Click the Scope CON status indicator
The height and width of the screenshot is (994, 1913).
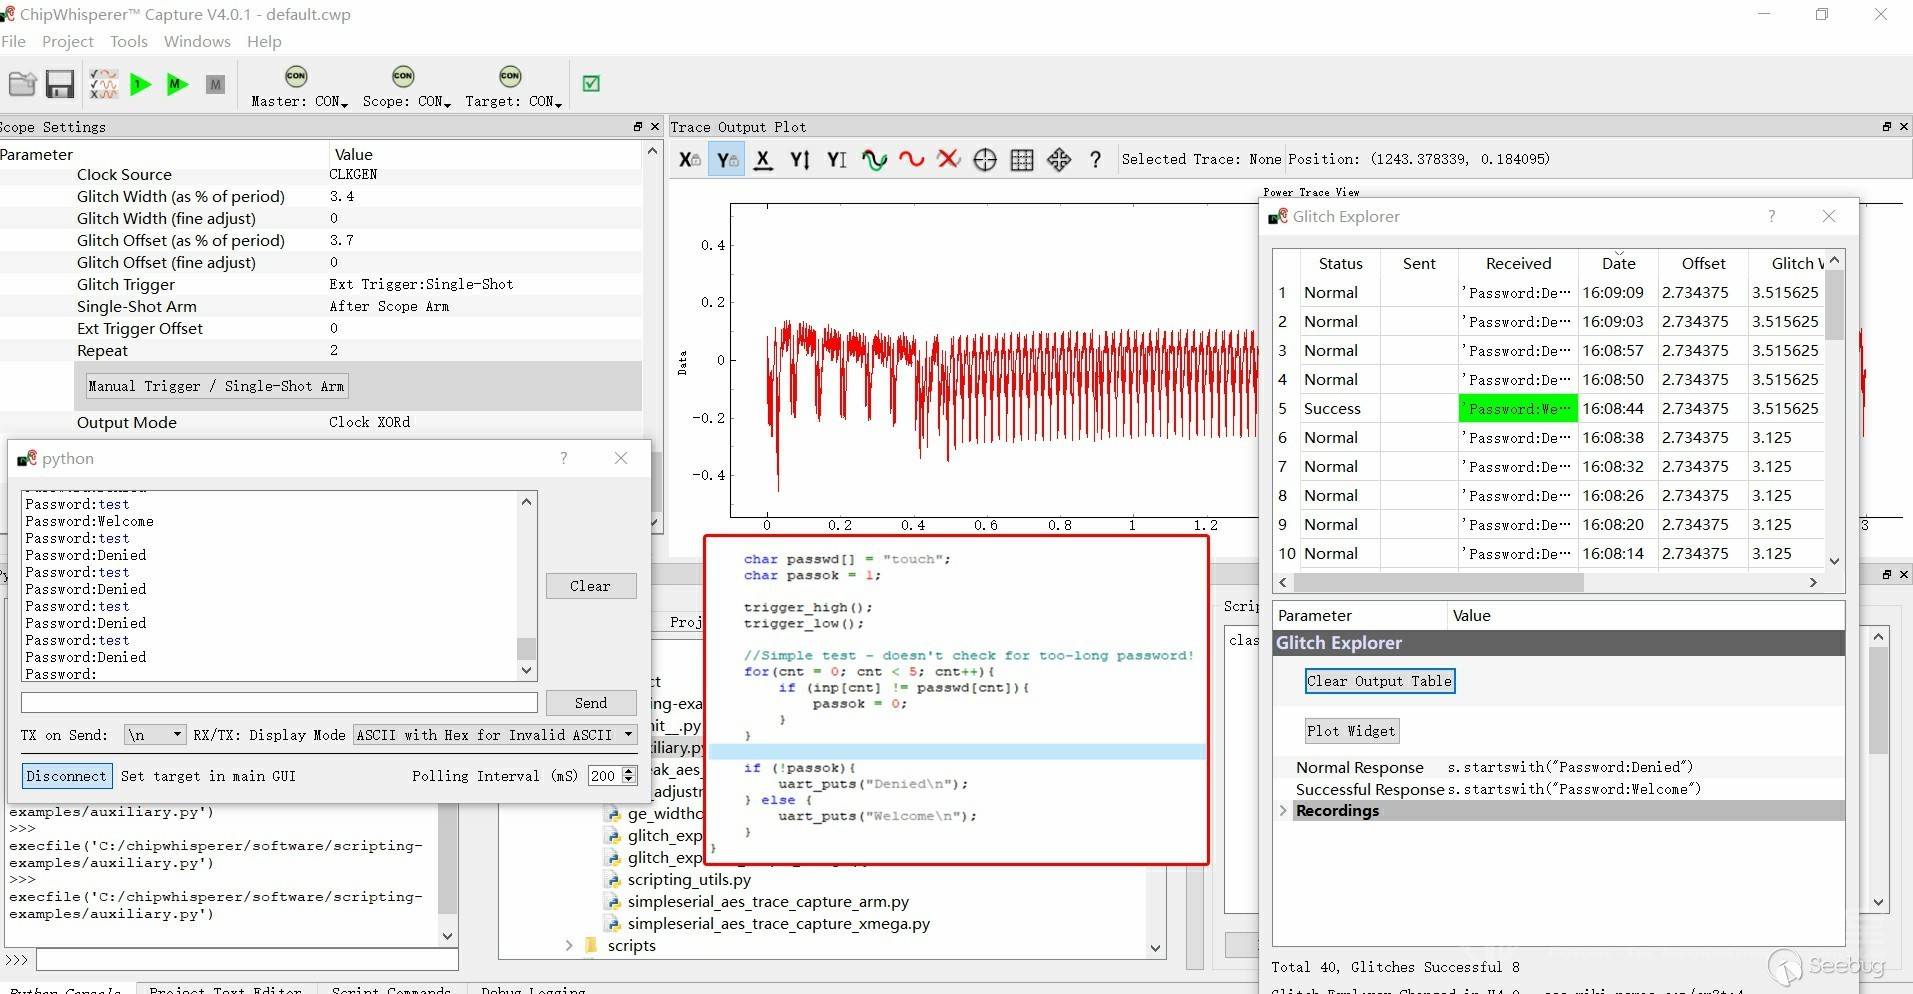[403, 76]
